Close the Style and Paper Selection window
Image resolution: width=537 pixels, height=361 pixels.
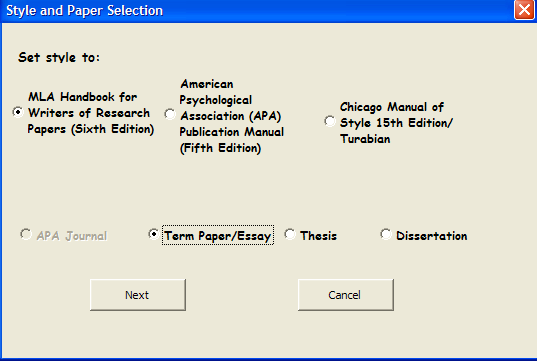pyautogui.click(x=524, y=10)
